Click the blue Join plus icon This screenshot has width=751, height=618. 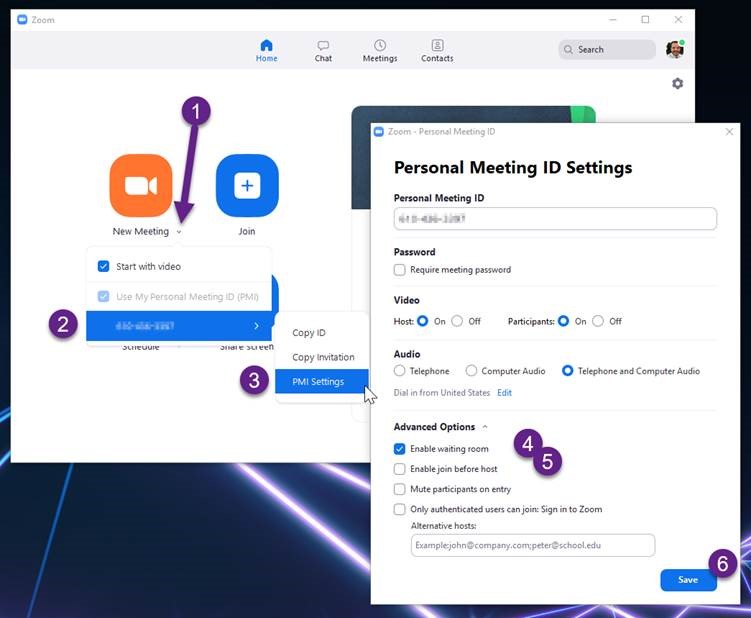click(247, 185)
